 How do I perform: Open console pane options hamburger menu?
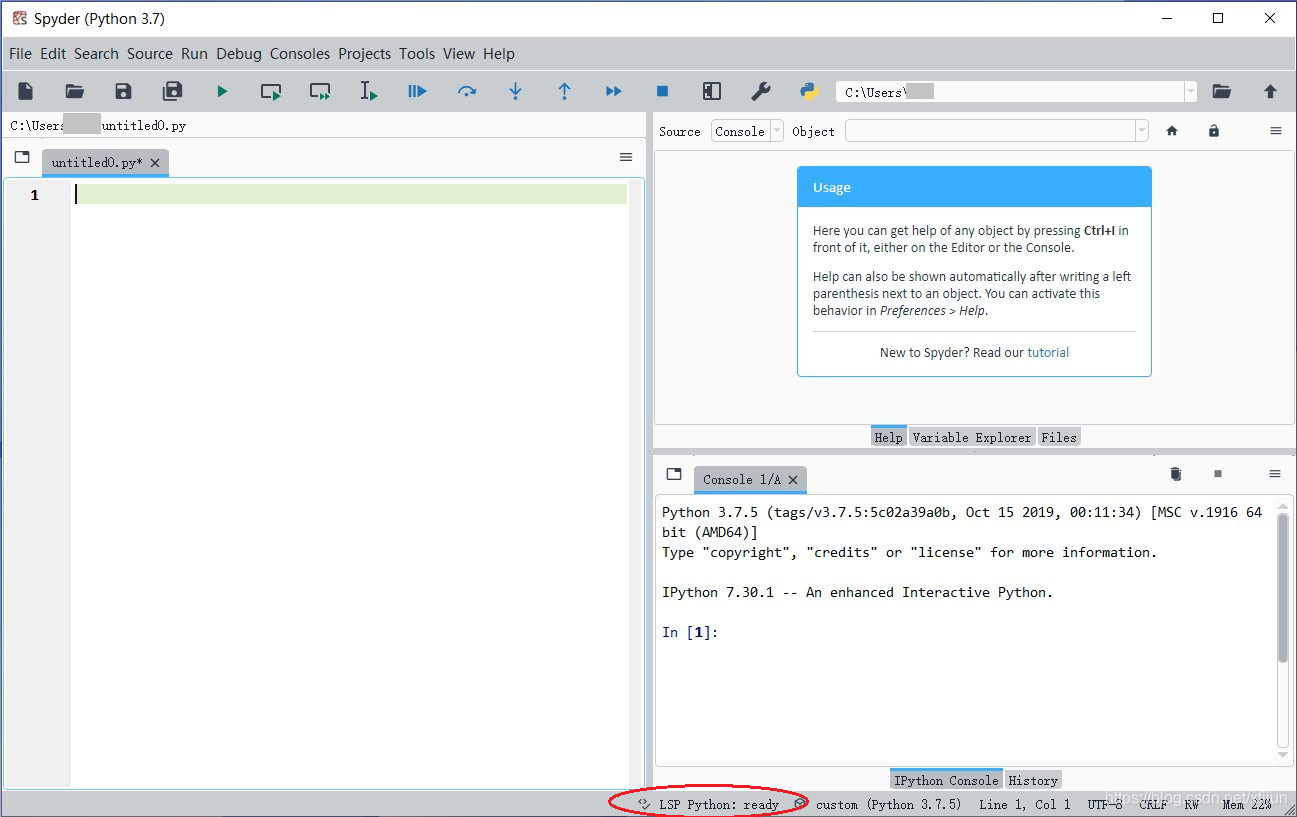(x=1275, y=474)
